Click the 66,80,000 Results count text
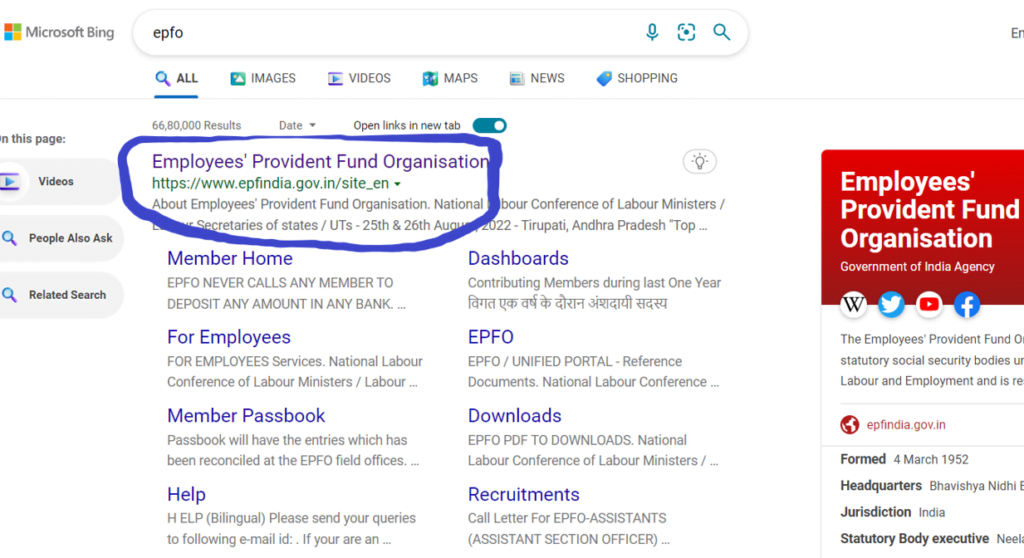1024x558 pixels. point(197,125)
